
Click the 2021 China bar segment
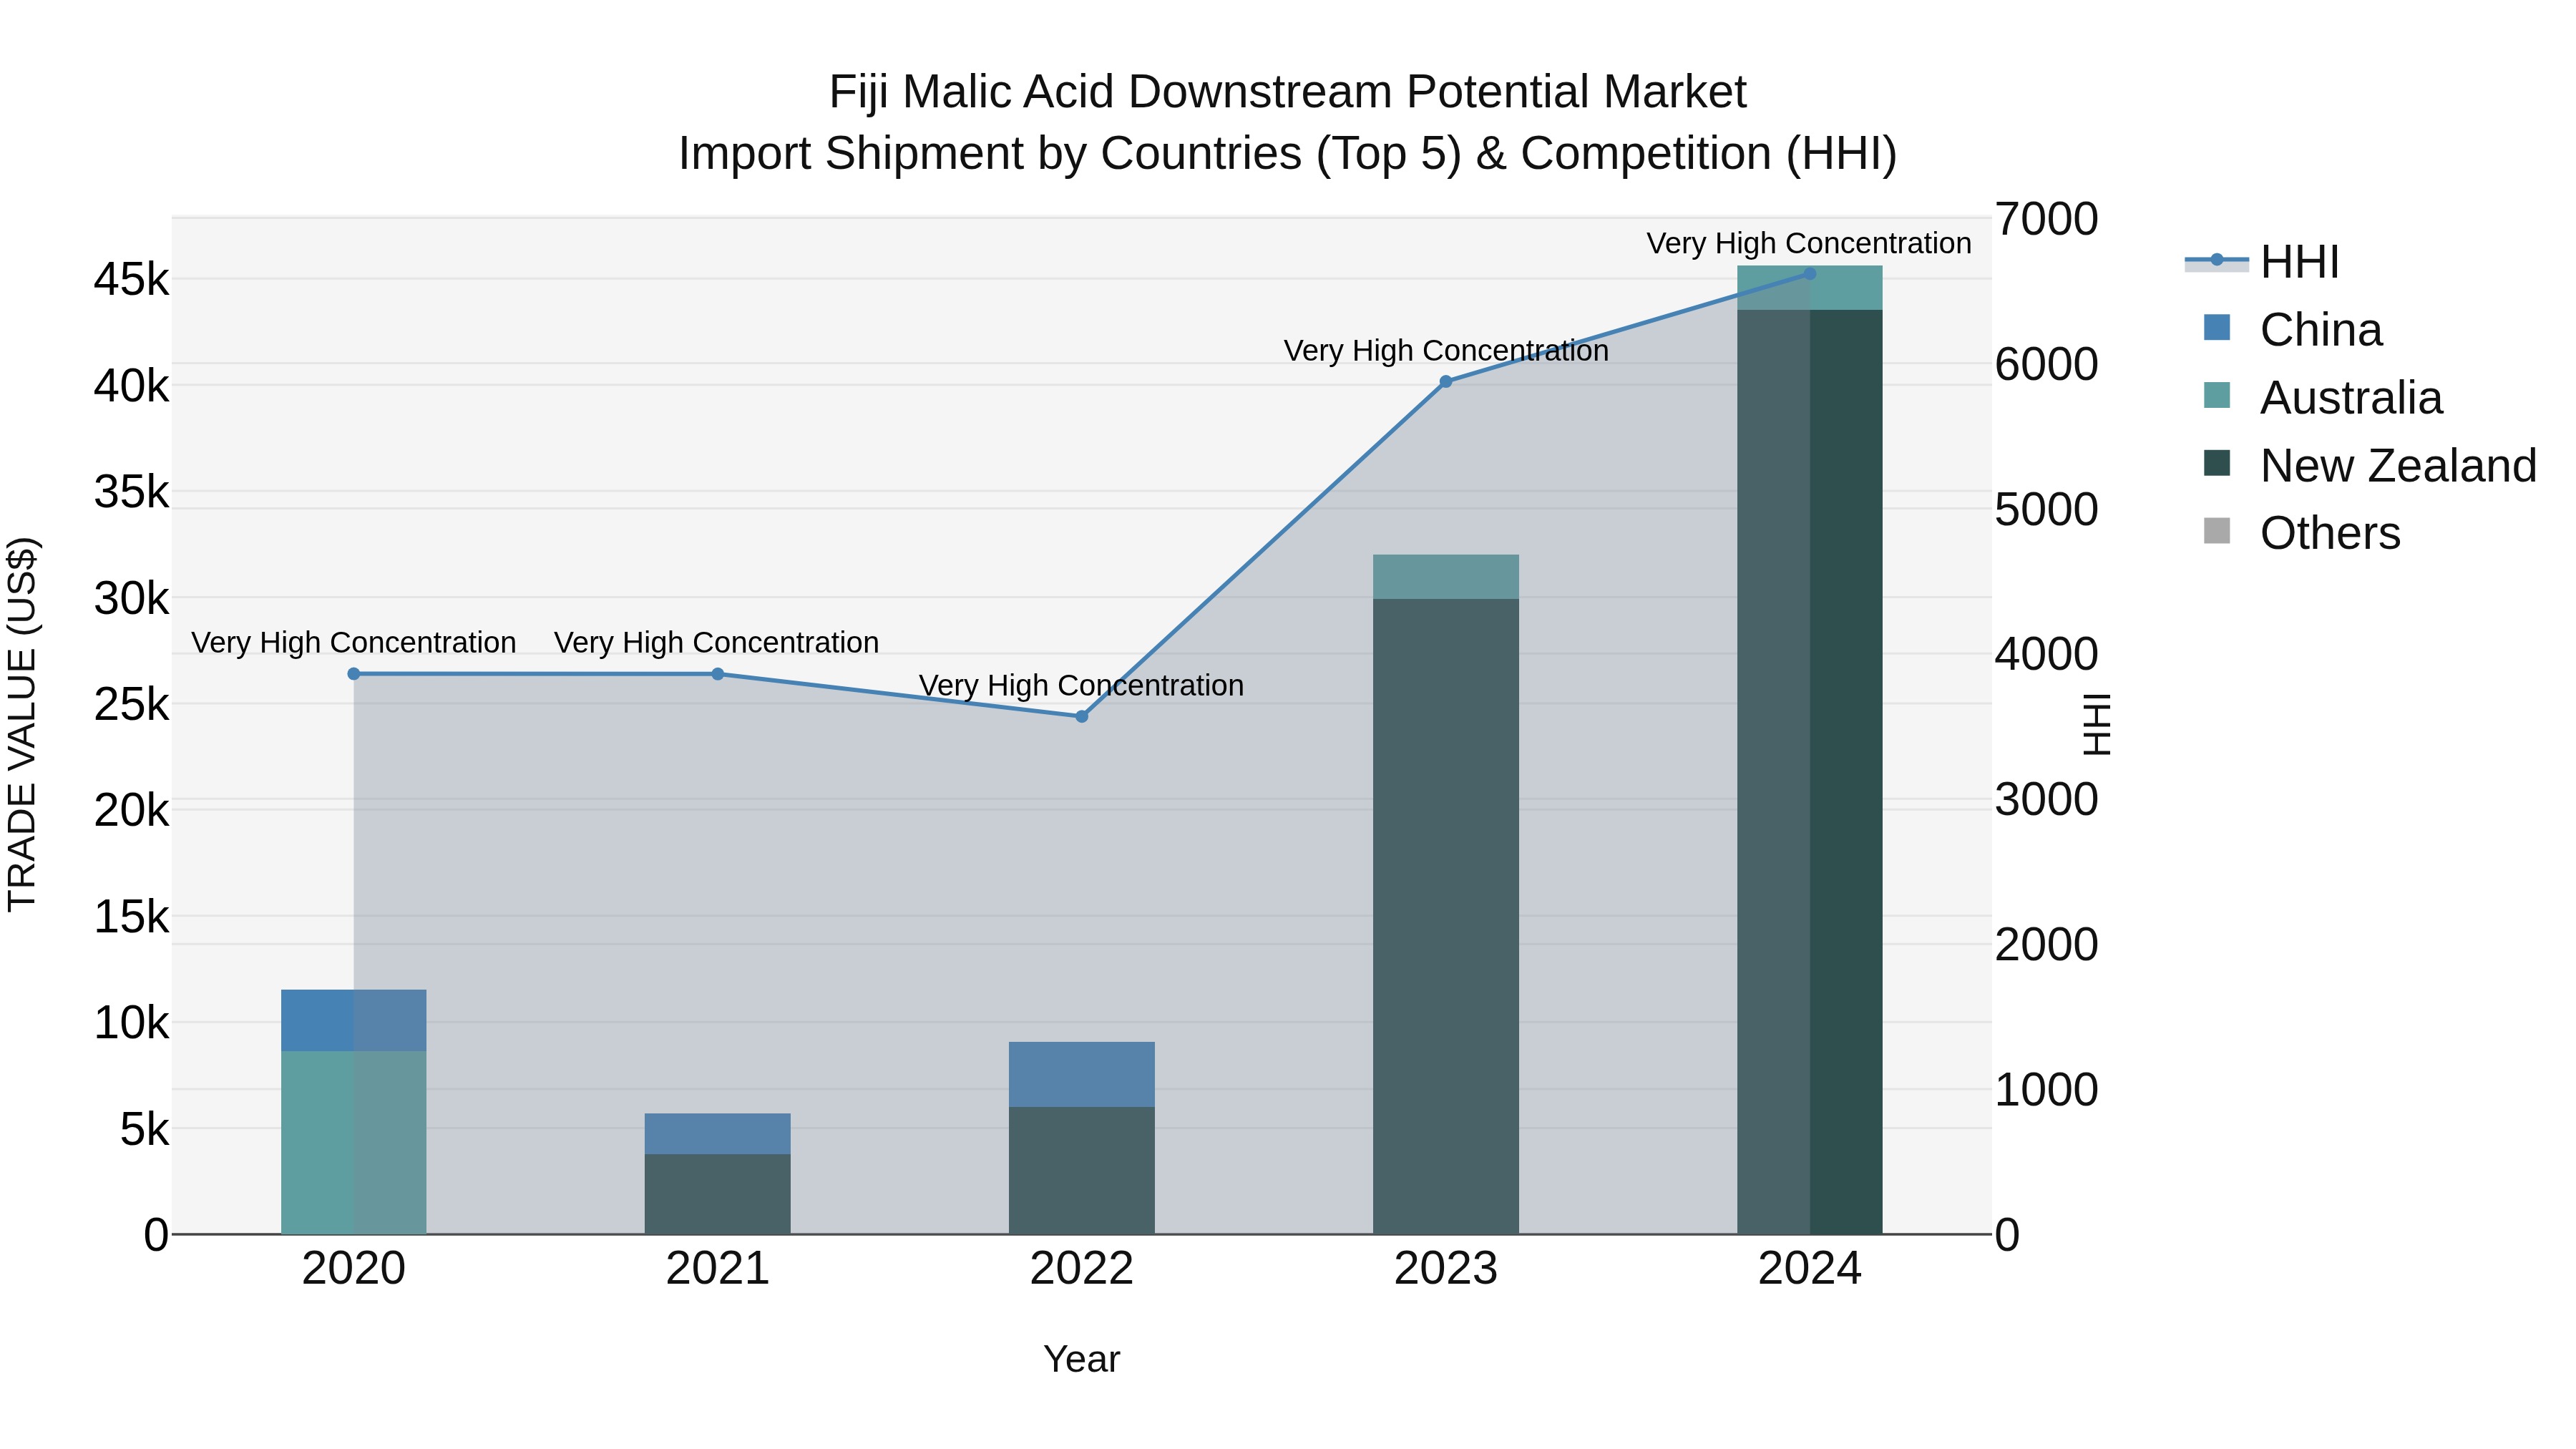pos(718,1134)
